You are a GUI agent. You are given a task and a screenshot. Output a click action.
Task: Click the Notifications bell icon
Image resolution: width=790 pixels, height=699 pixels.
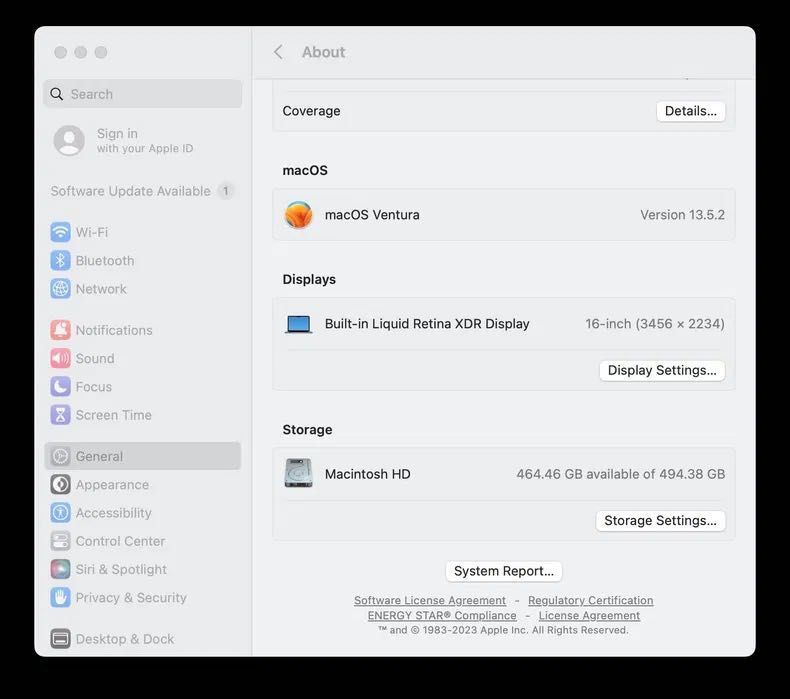(x=60, y=330)
